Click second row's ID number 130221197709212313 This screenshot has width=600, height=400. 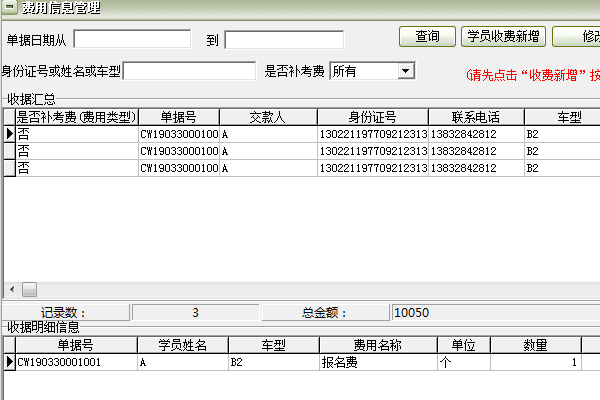(373, 151)
